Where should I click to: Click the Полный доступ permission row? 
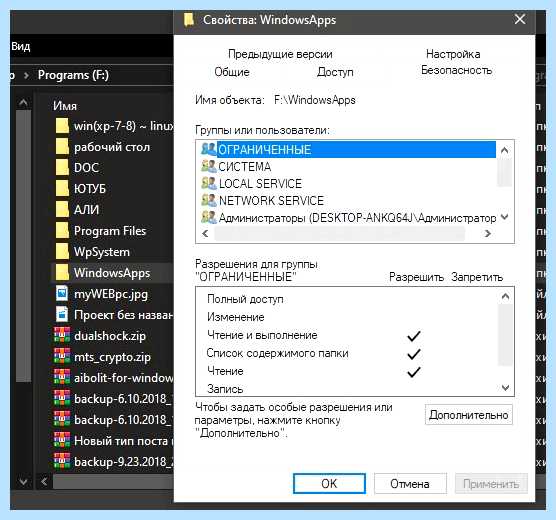(245, 299)
